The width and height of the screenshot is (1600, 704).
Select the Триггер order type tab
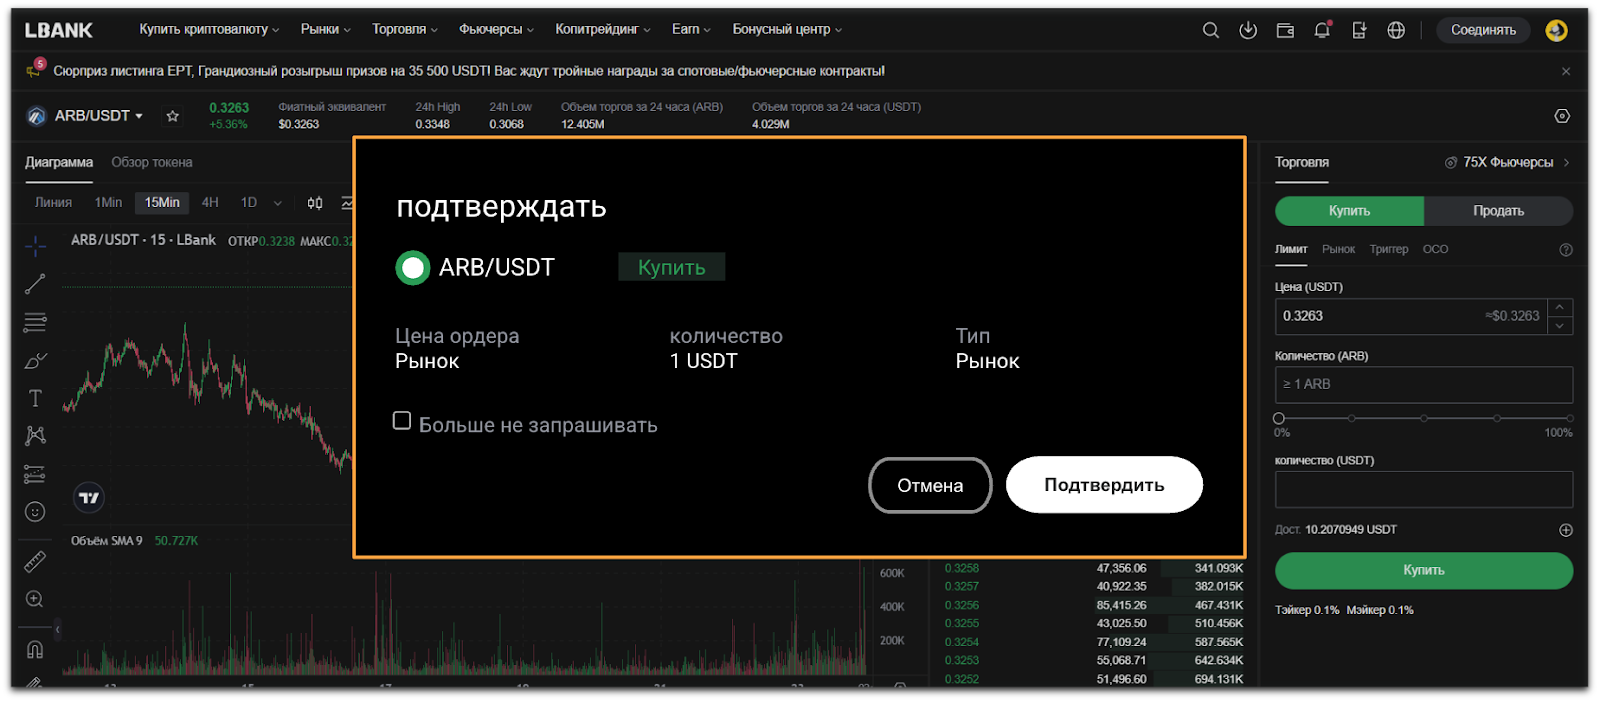point(1388,249)
